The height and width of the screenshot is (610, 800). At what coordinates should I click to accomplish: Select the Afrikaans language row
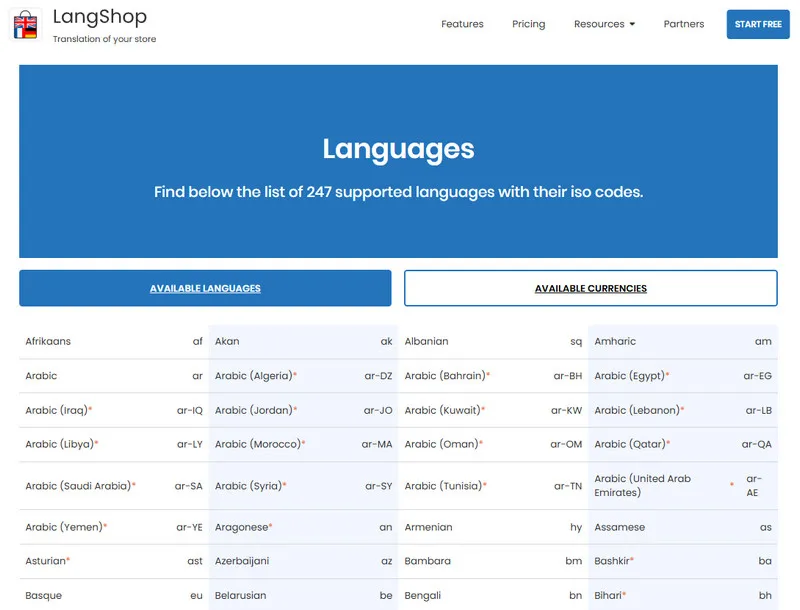[114, 341]
